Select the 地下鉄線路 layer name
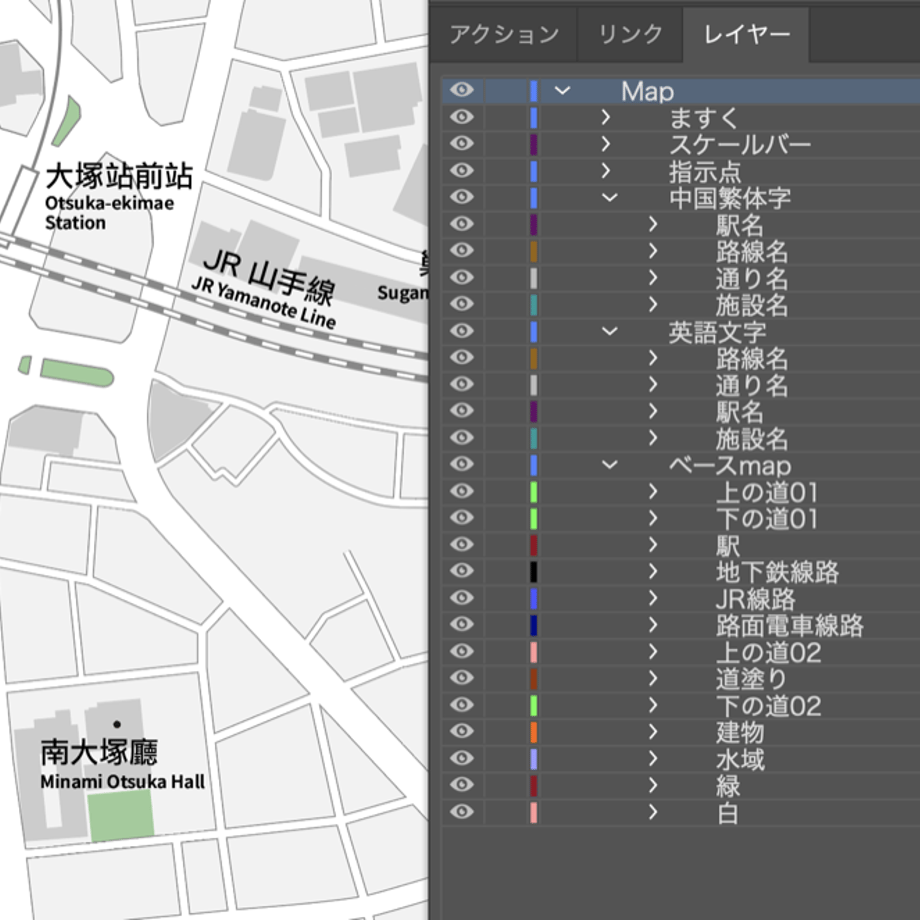 click(777, 571)
